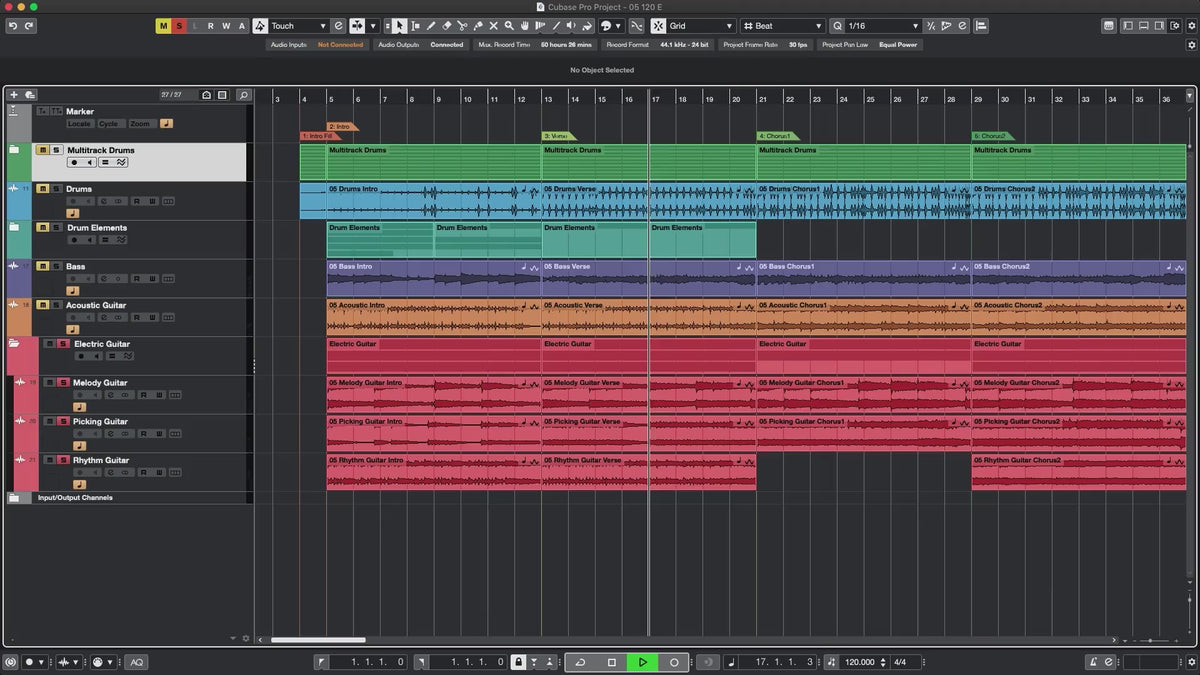Collapse the Electric Guitar folder track
This screenshot has height=675, width=1200.
[14, 344]
